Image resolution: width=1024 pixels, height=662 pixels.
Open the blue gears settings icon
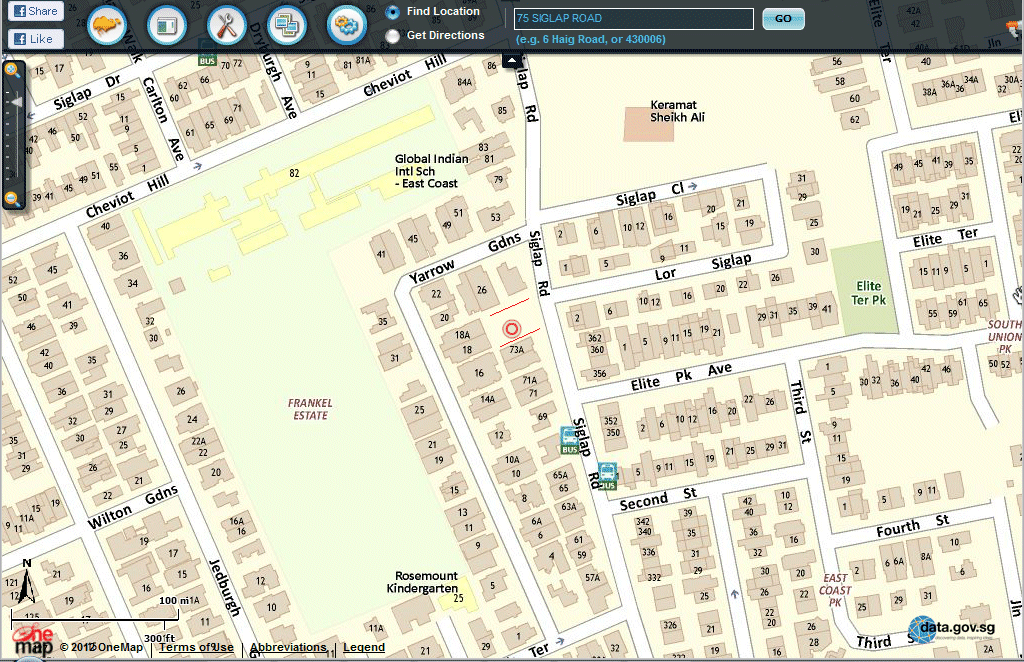tap(347, 25)
